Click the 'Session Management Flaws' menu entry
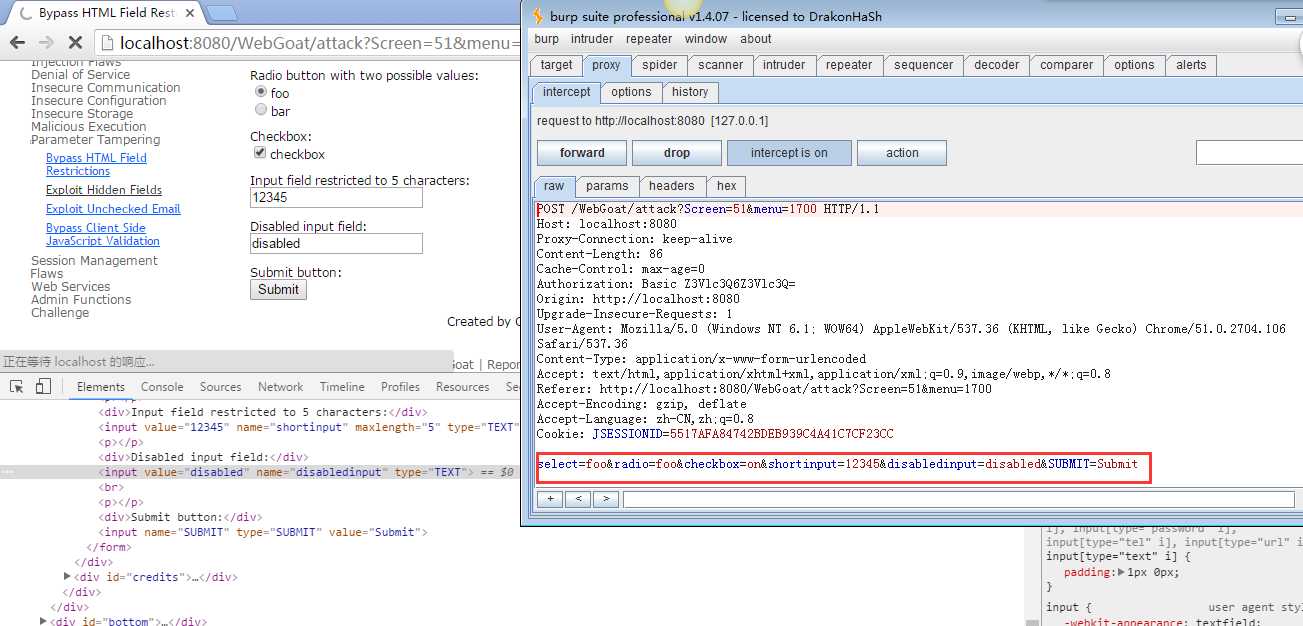 tap(94, 267)
